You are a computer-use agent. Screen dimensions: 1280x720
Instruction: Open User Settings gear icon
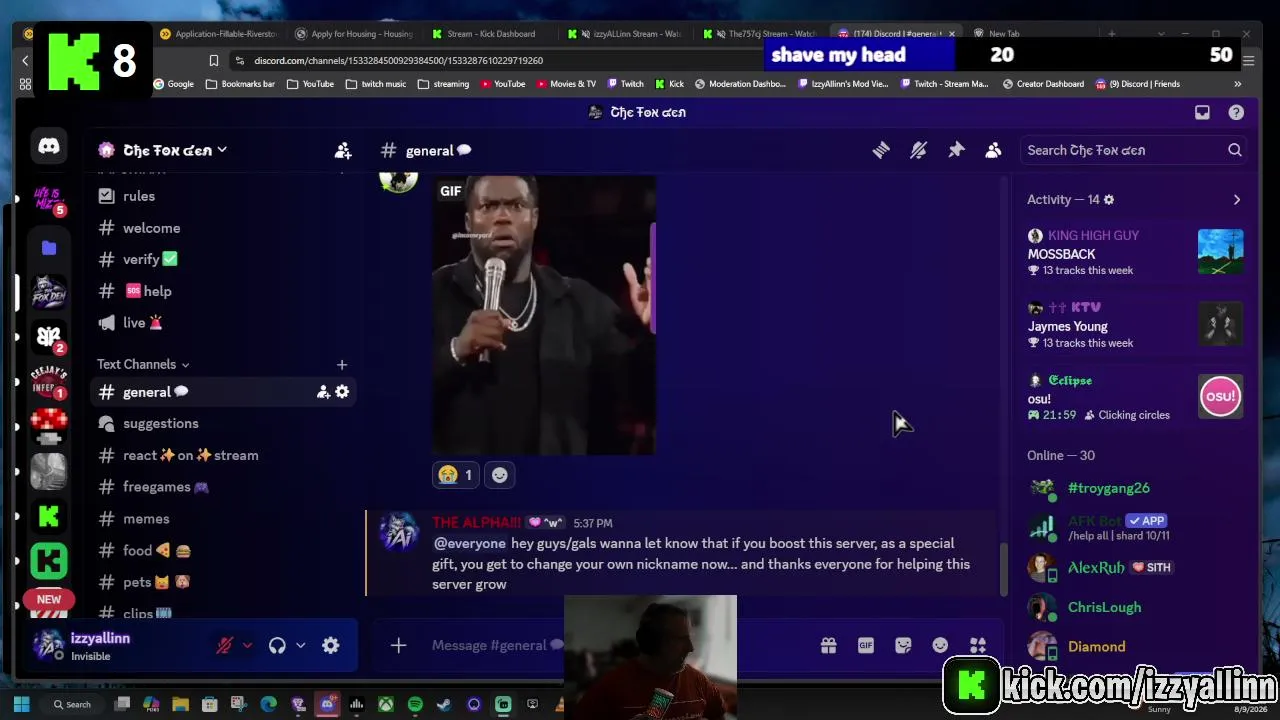(331, 646)
